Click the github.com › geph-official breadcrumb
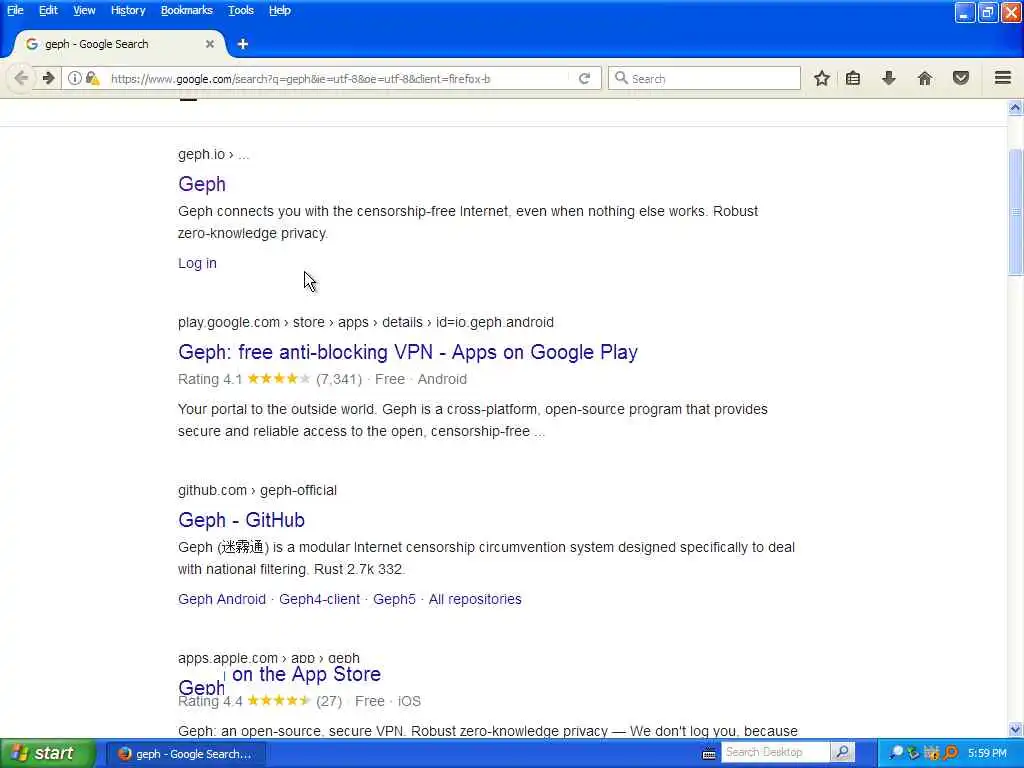The image size is (1024, 768). pyautogui.click(x=257, y=490)
